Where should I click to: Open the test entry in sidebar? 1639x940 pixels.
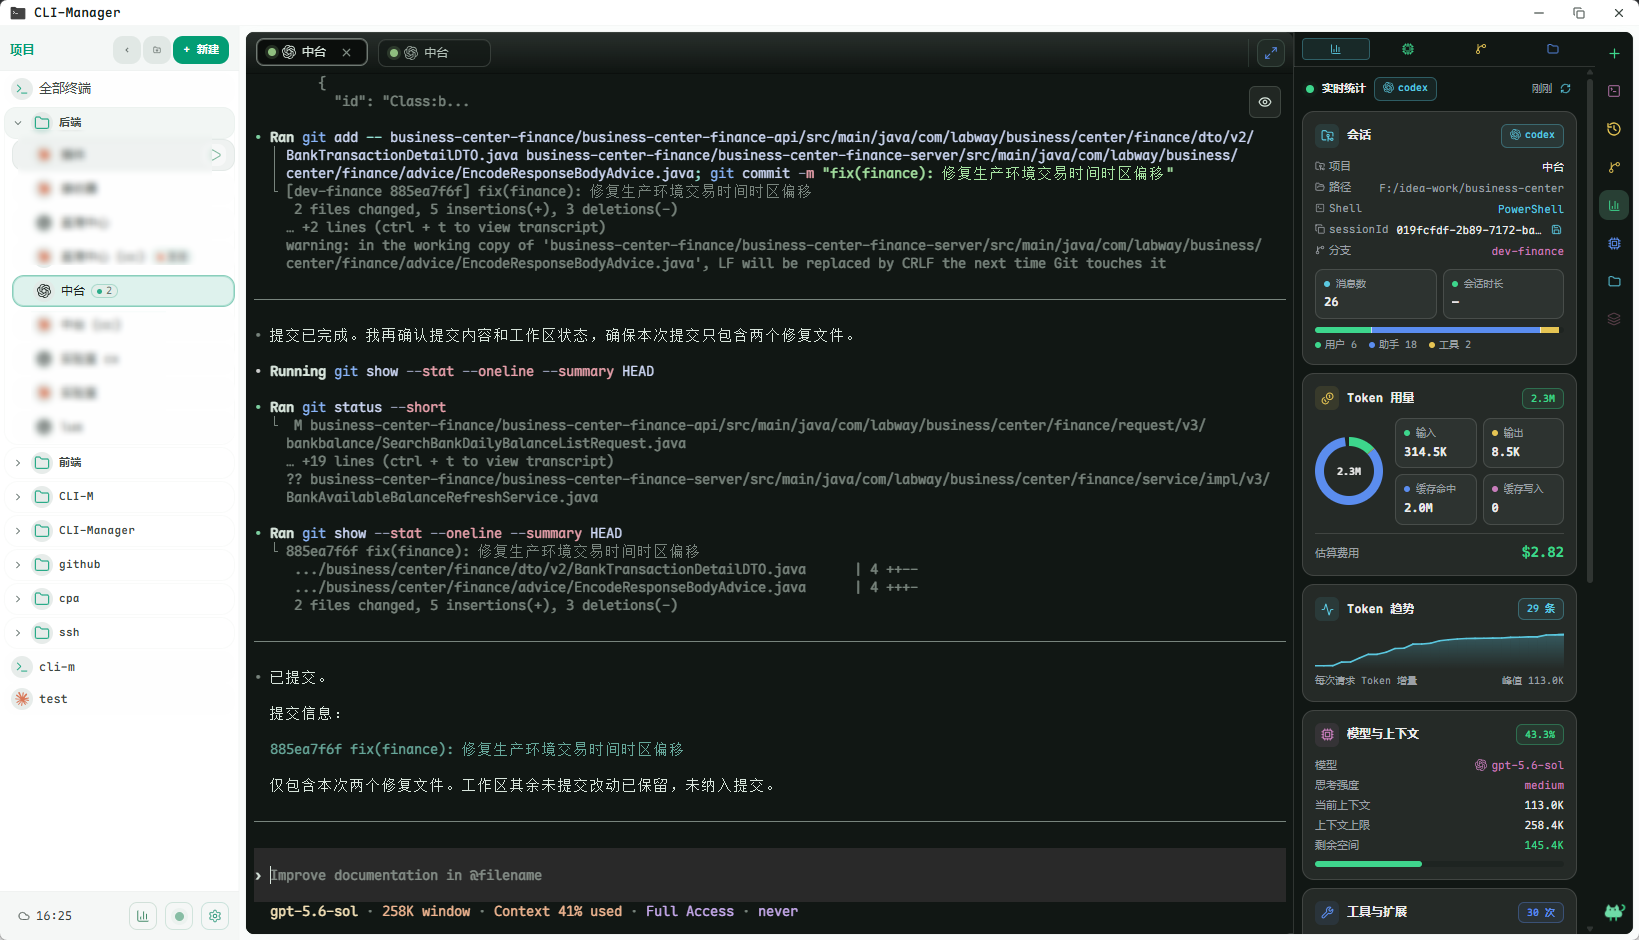[120, 699]
